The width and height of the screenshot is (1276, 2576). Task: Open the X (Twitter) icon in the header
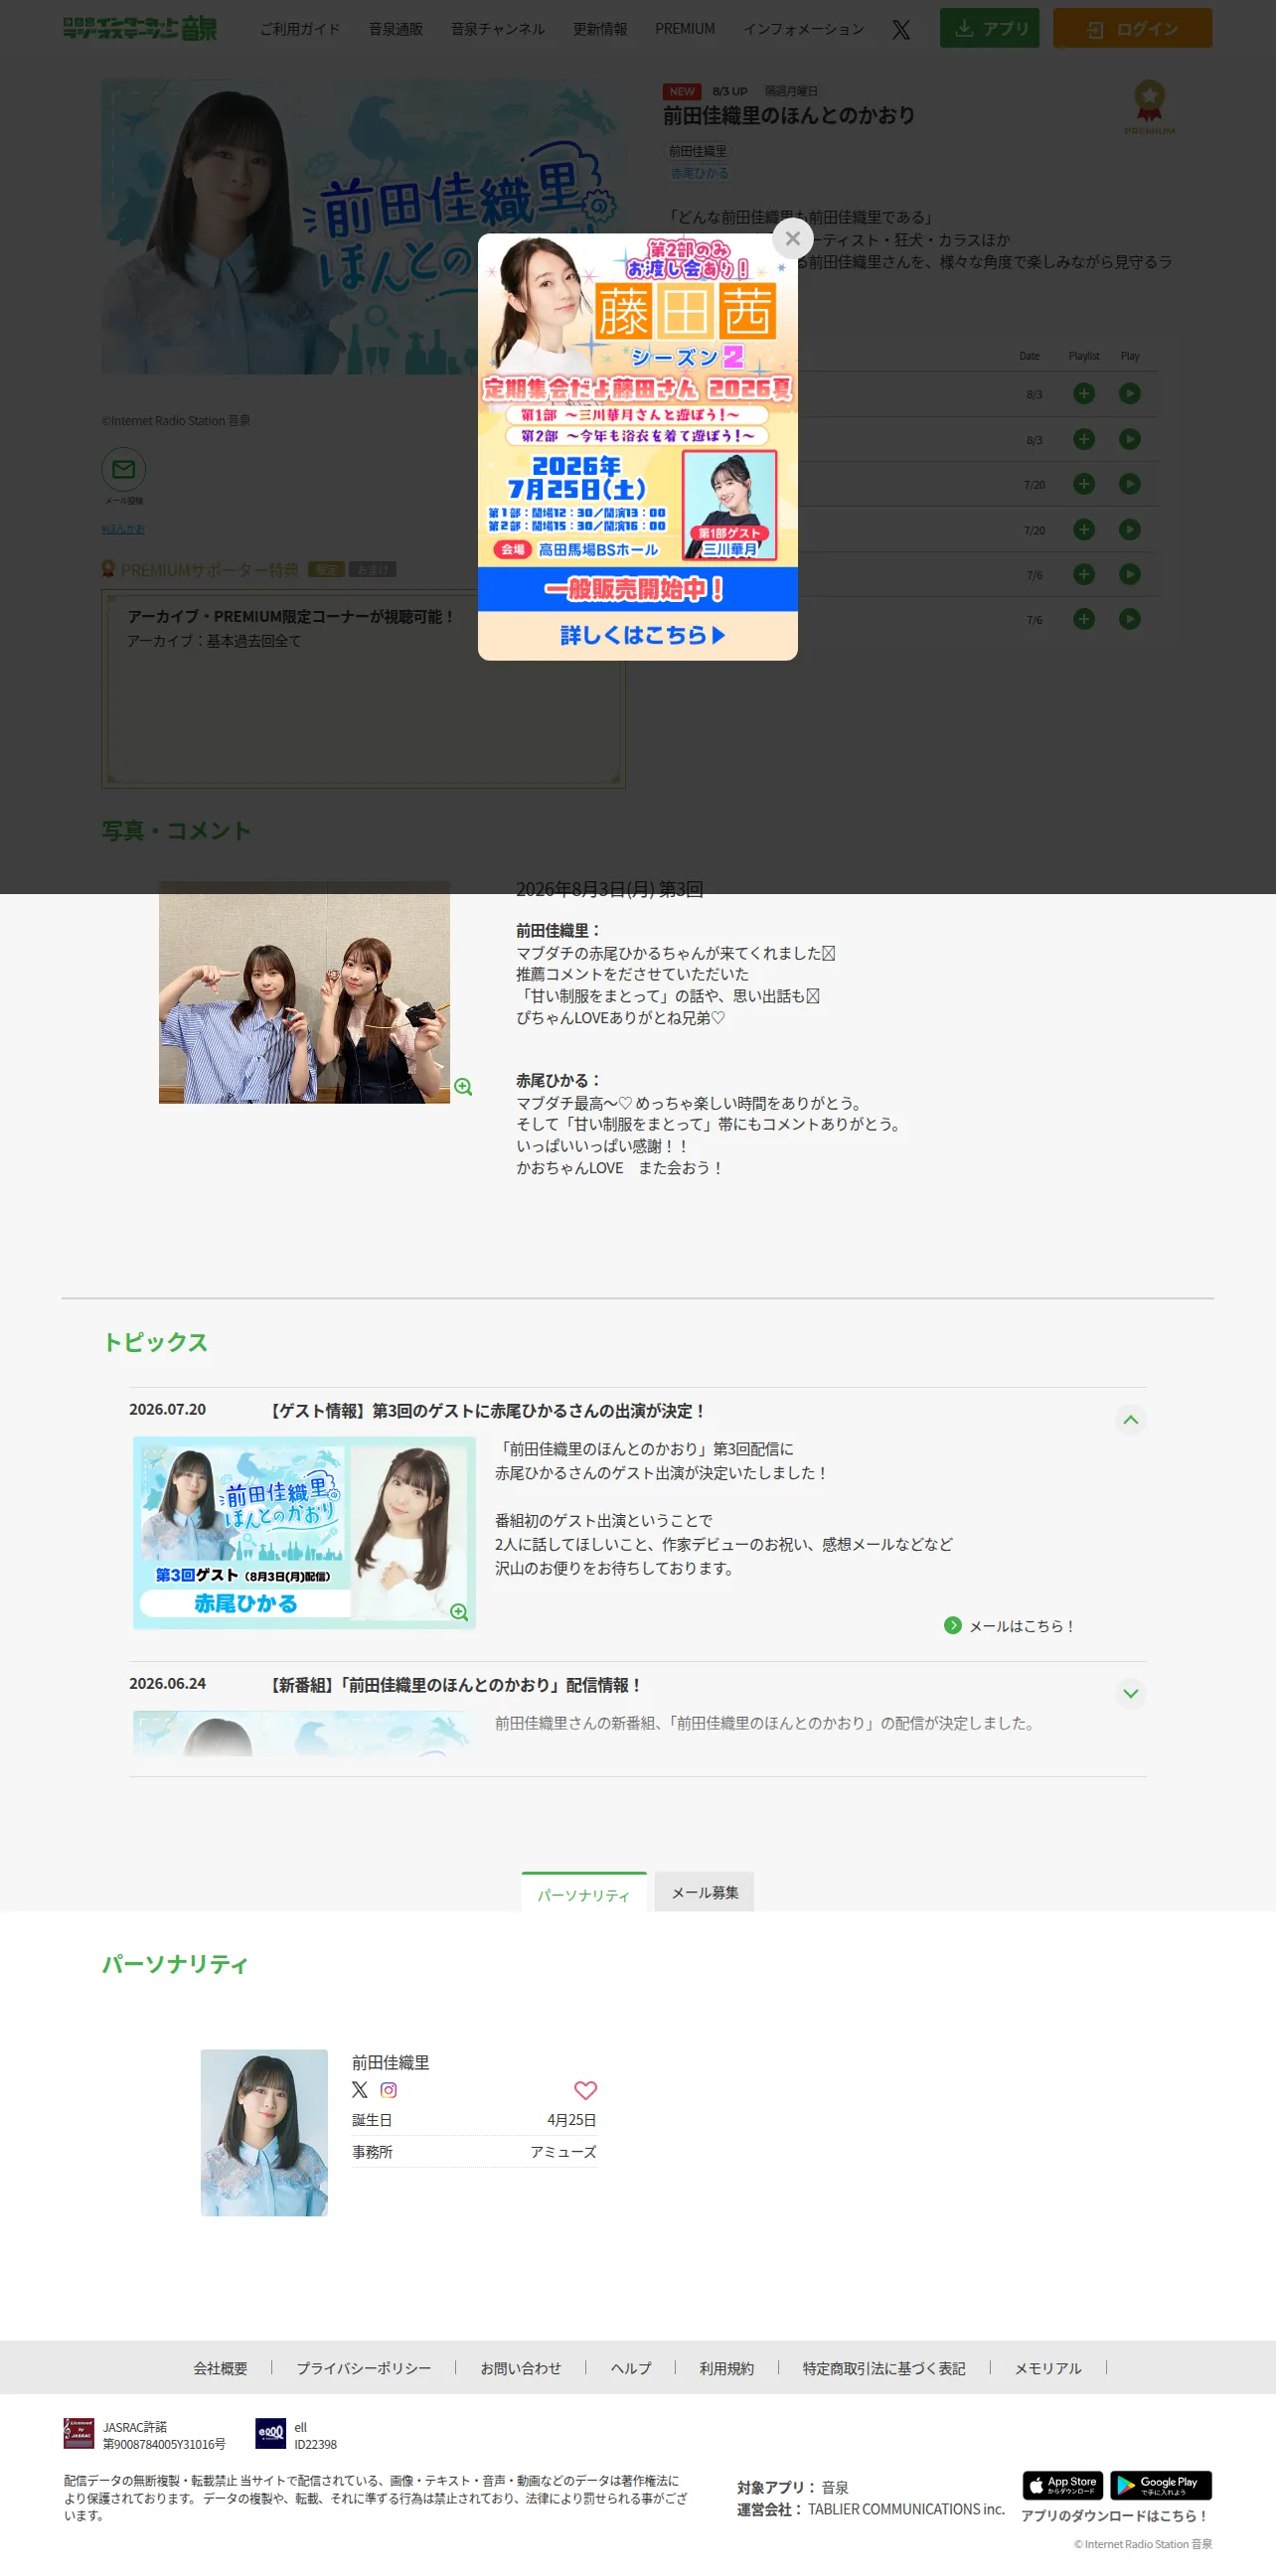pyautogui.click(x=901, y=29)
